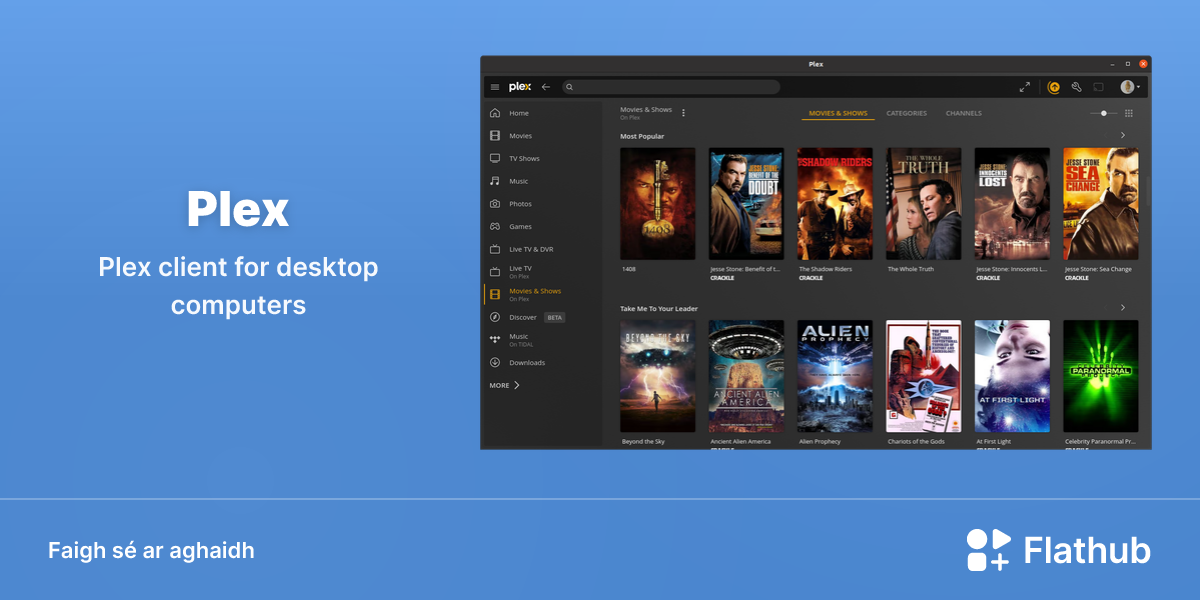The image size is (1200, 600).
Task: Open the three-dot Movies & Shows menu
Action: [x=684, y=113]
